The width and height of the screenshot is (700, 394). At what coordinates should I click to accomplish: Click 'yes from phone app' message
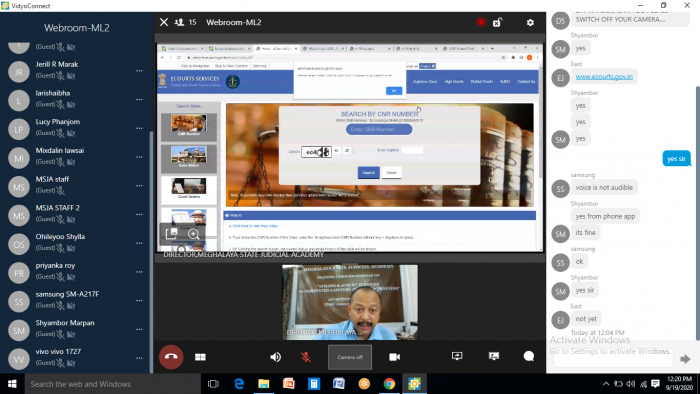coord(605,216)
